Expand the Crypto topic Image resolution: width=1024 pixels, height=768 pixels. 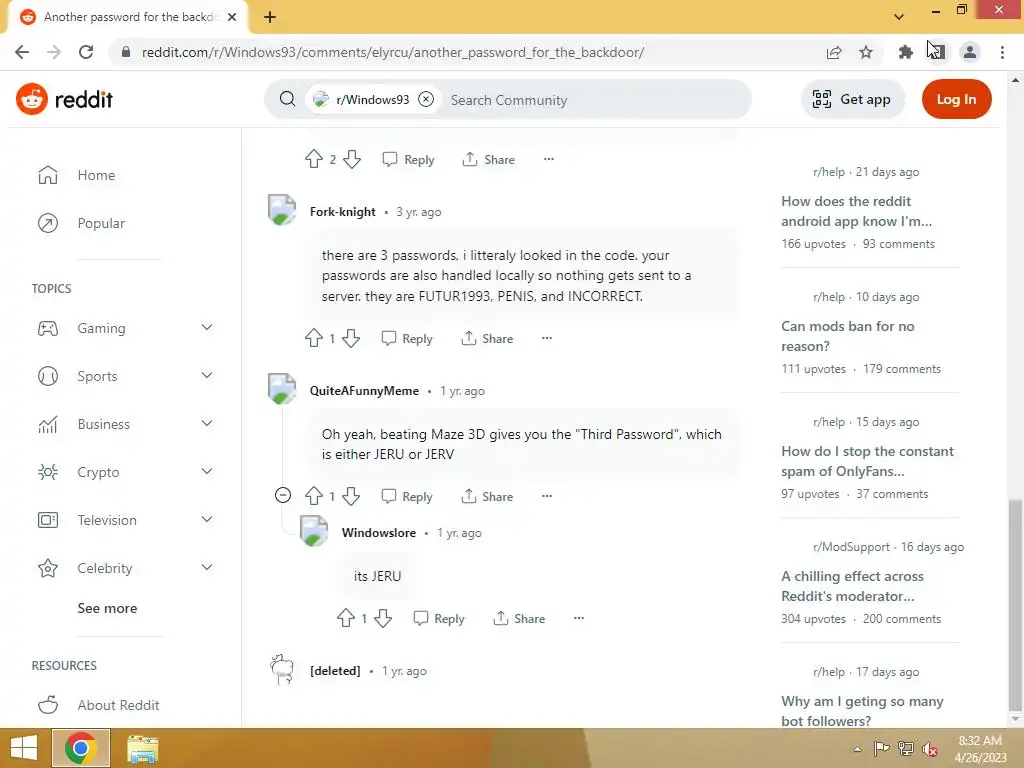tap(206, 472)
